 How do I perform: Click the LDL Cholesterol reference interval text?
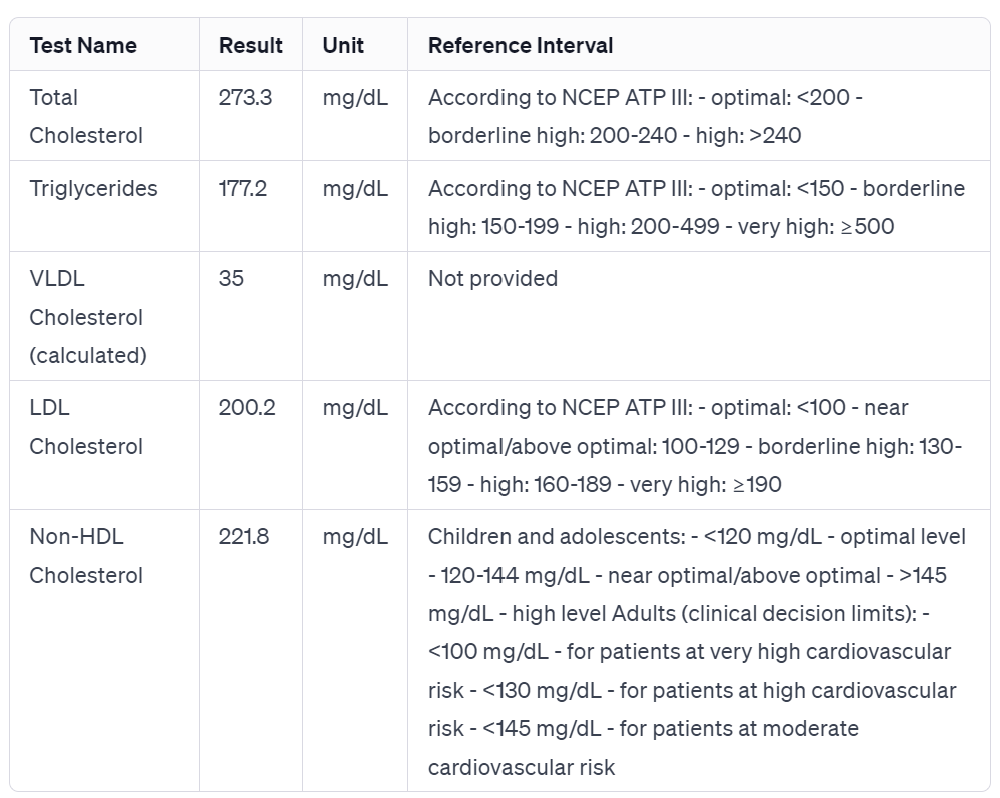pyautogui.click(x=695, y=446)
